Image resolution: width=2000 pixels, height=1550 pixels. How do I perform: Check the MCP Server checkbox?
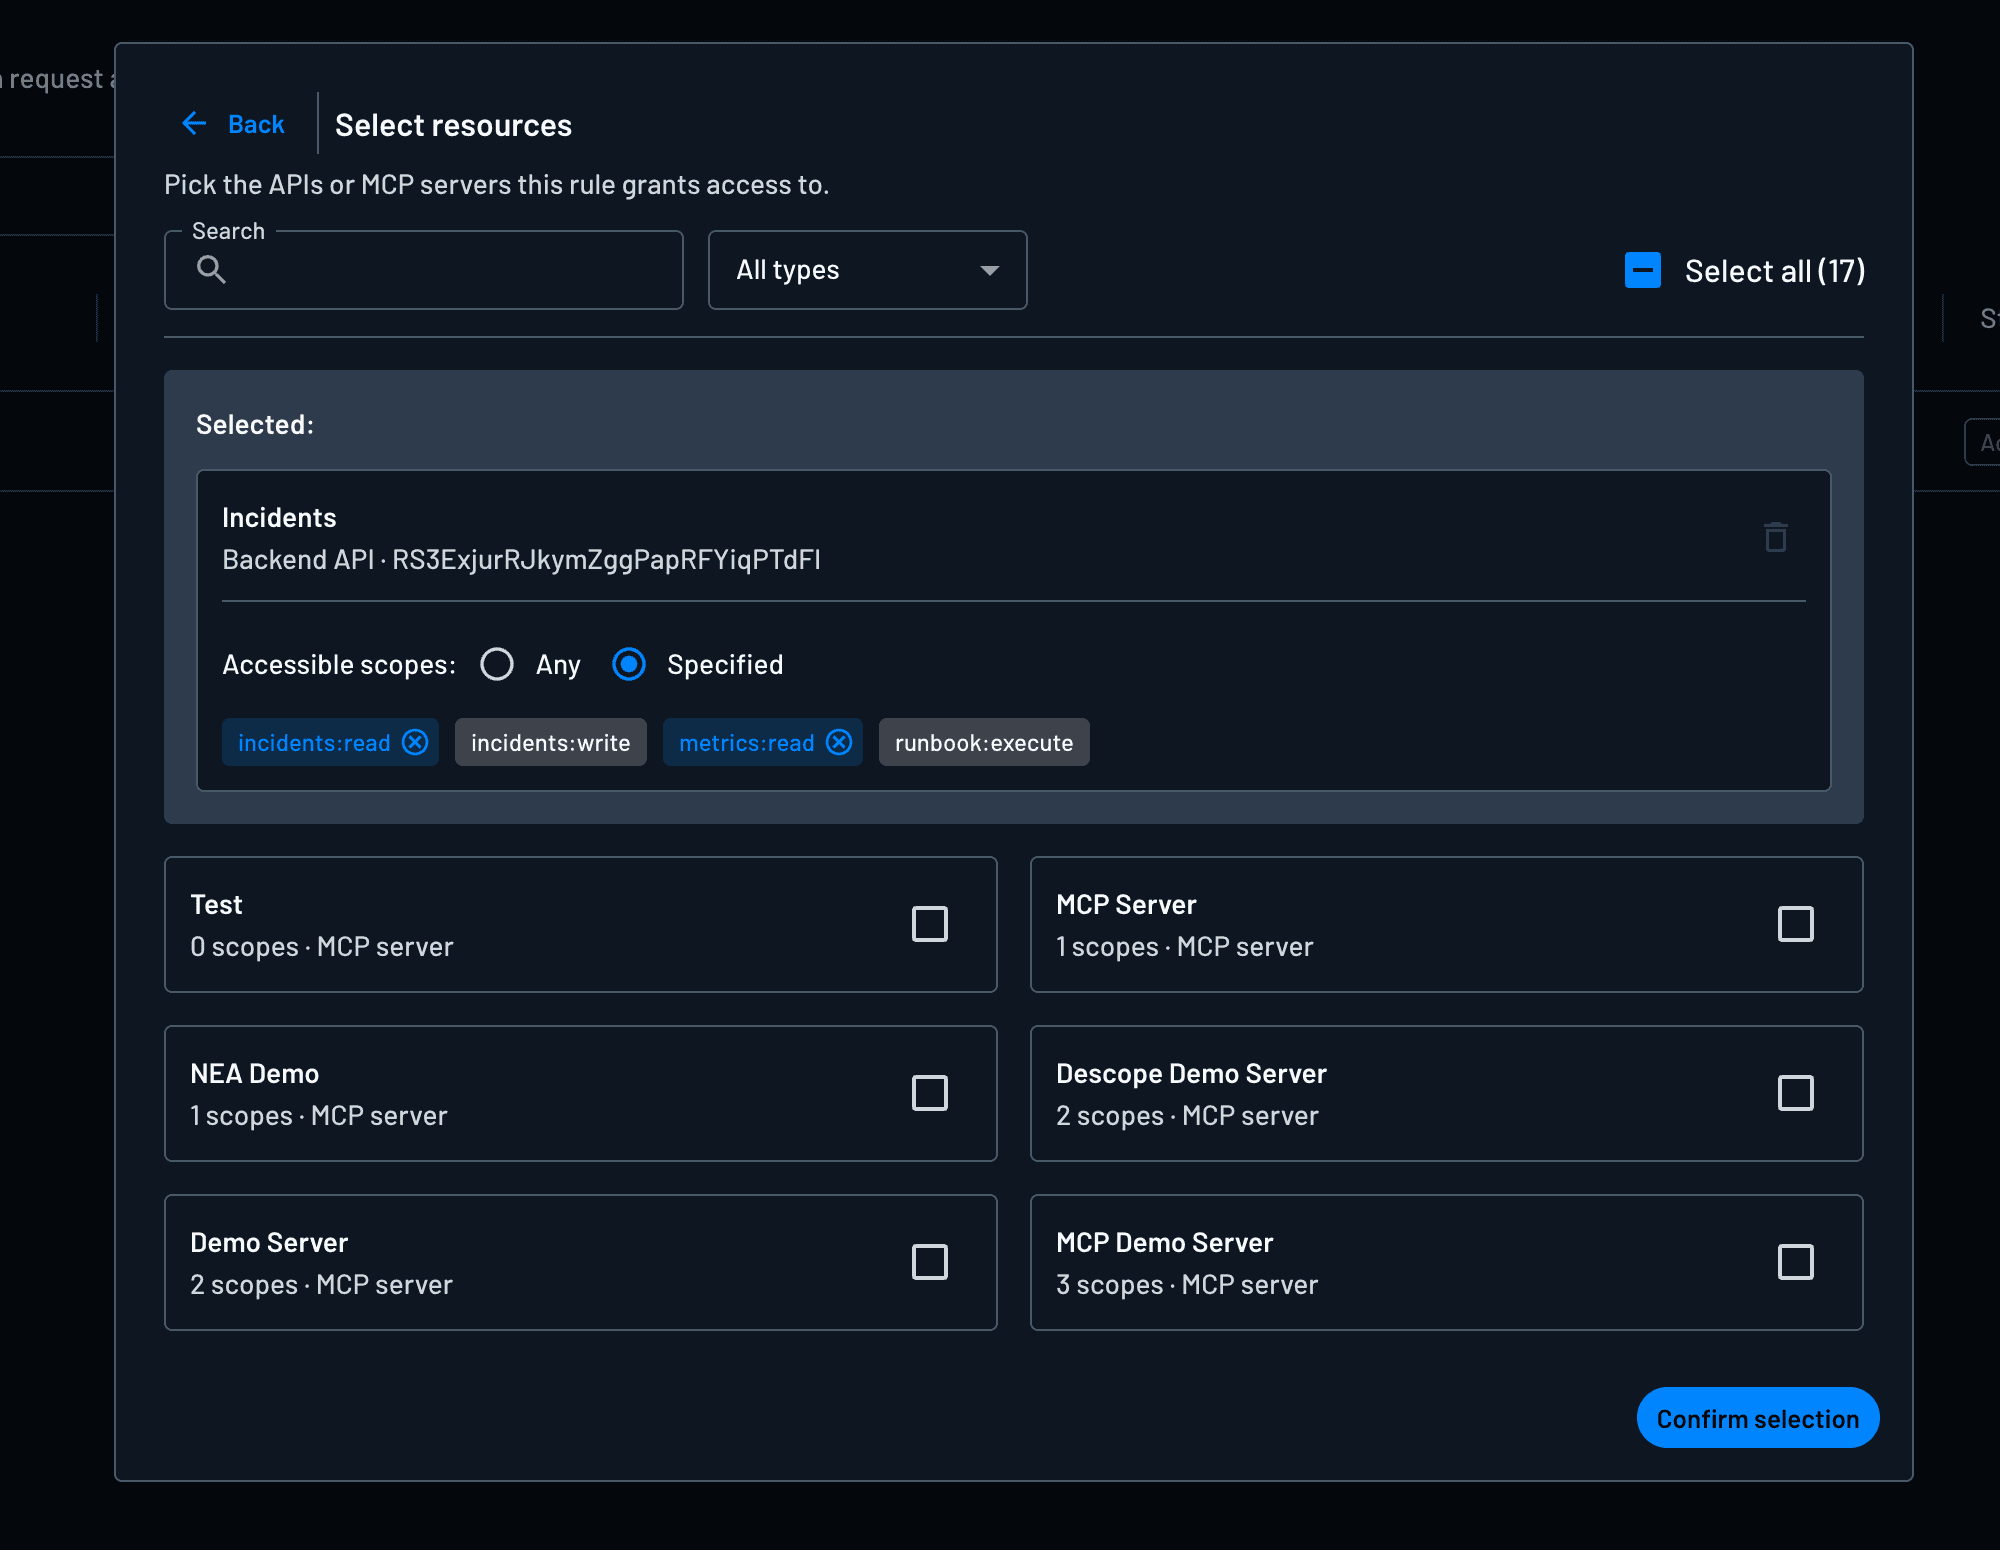coord(1796,924)
